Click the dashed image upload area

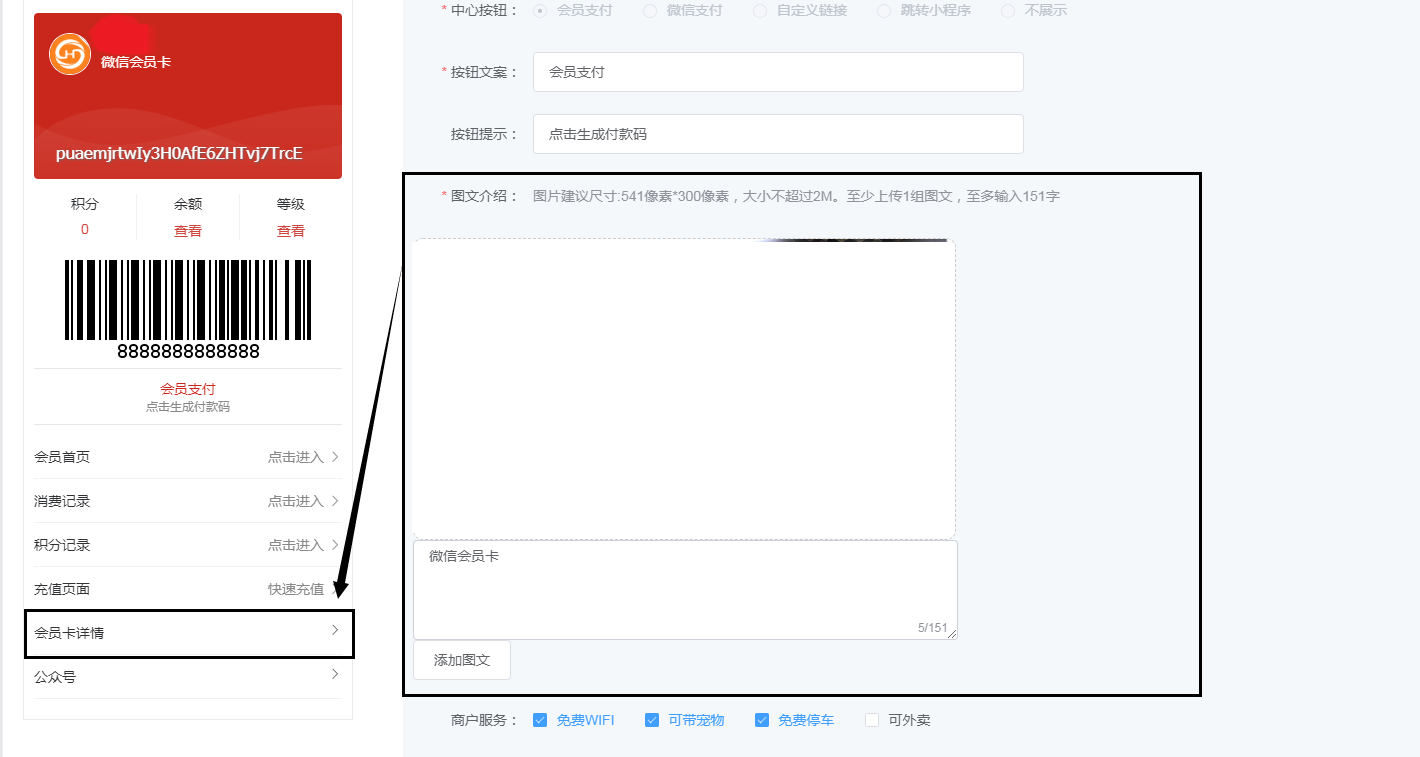point(684,388)
